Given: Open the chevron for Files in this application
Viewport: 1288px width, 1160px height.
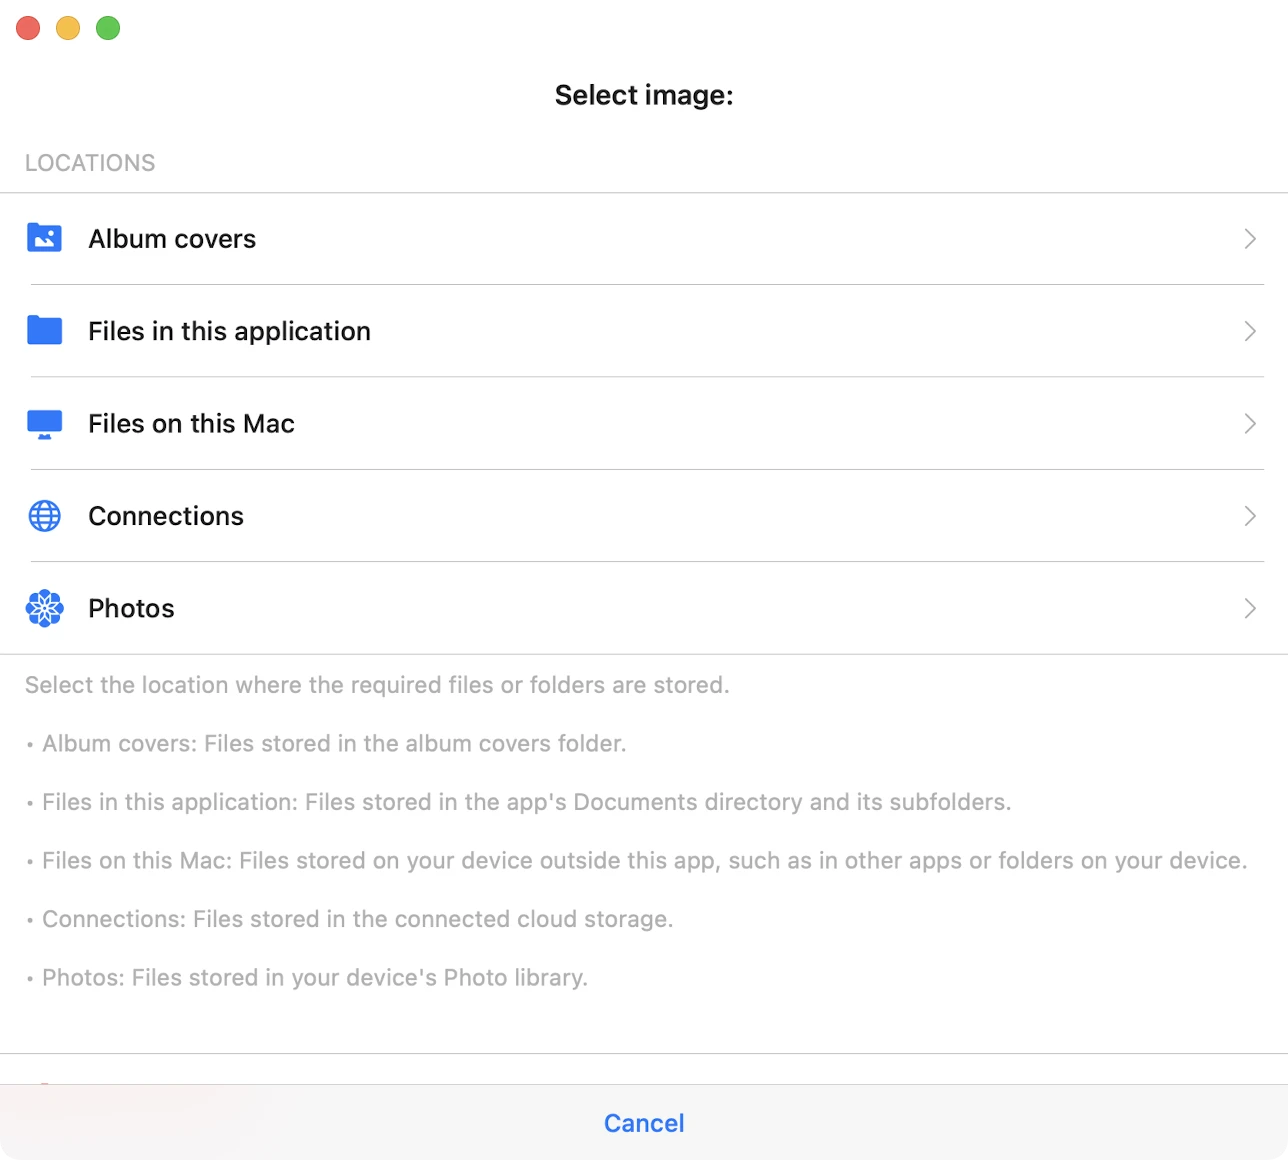Looking at the screenshot, I should [x=1250, y=331].
